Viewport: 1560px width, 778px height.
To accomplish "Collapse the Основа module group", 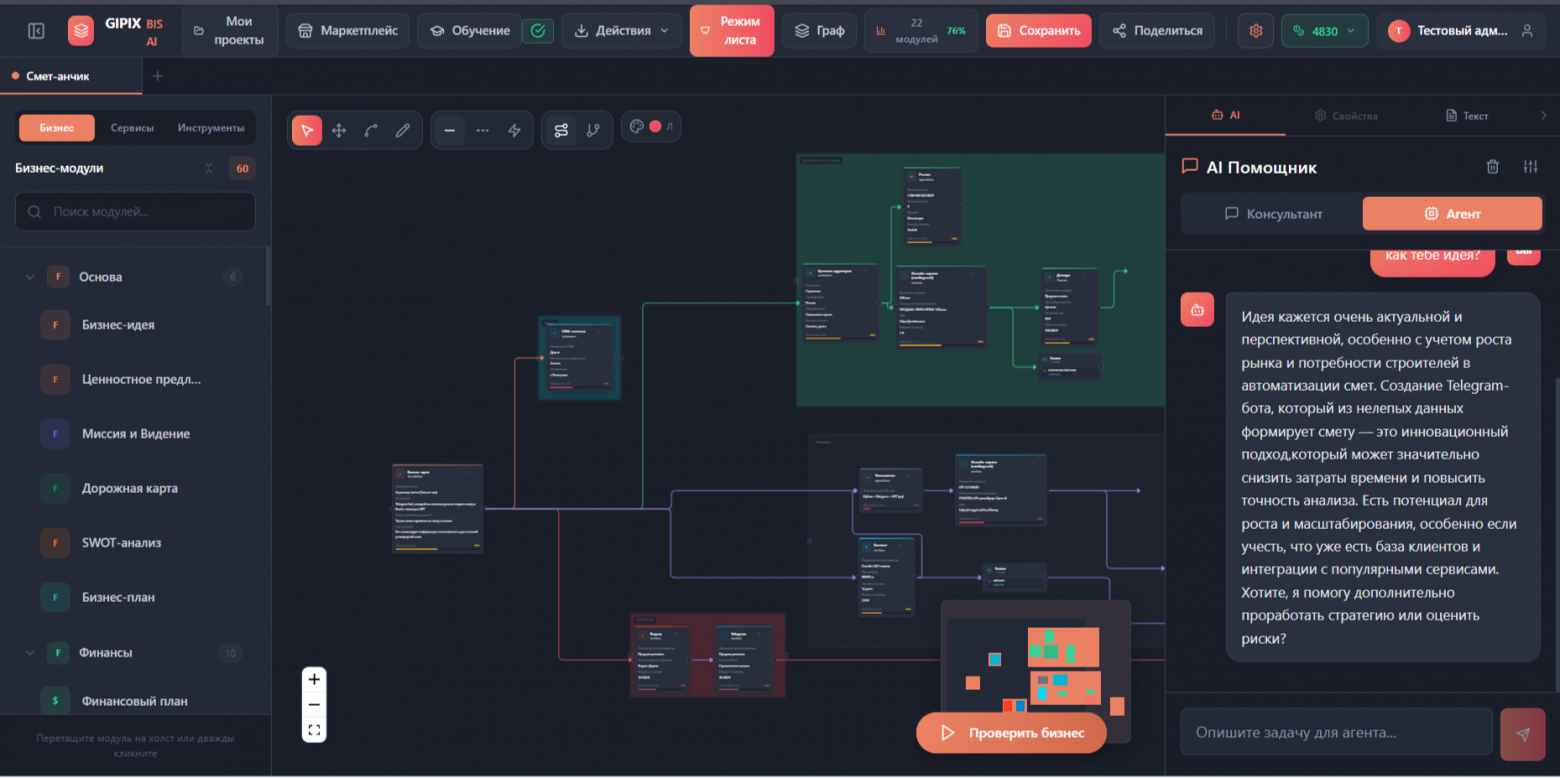I will pos(30,277).
